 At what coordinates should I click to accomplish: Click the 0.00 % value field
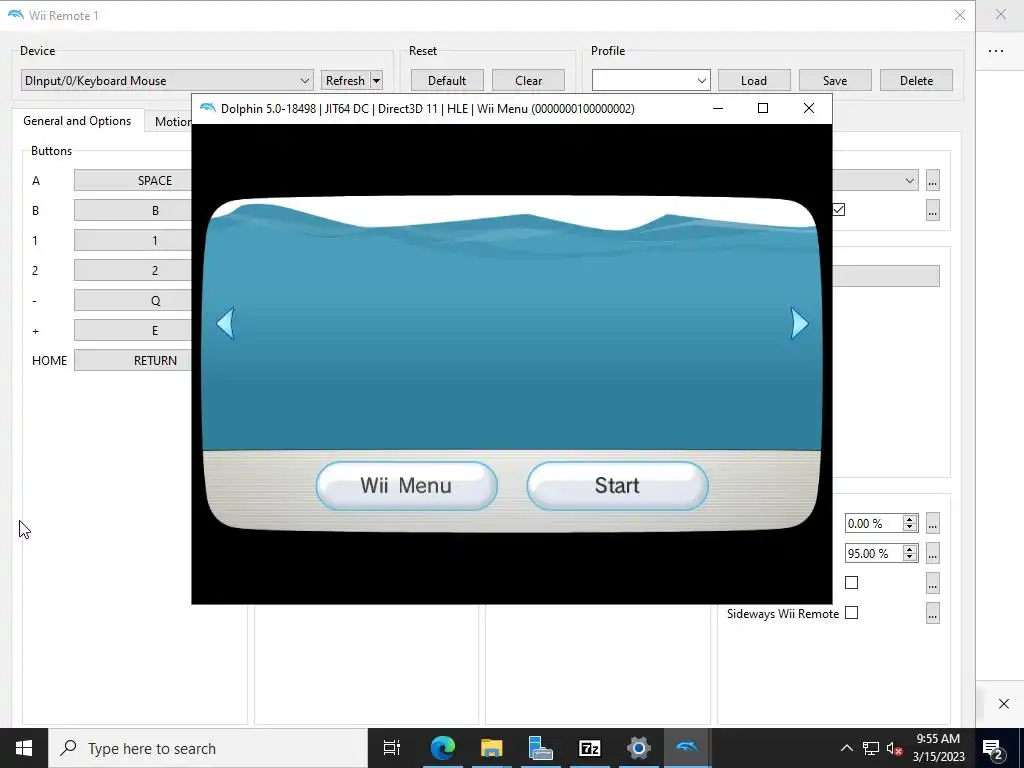(x=874, y=523)
